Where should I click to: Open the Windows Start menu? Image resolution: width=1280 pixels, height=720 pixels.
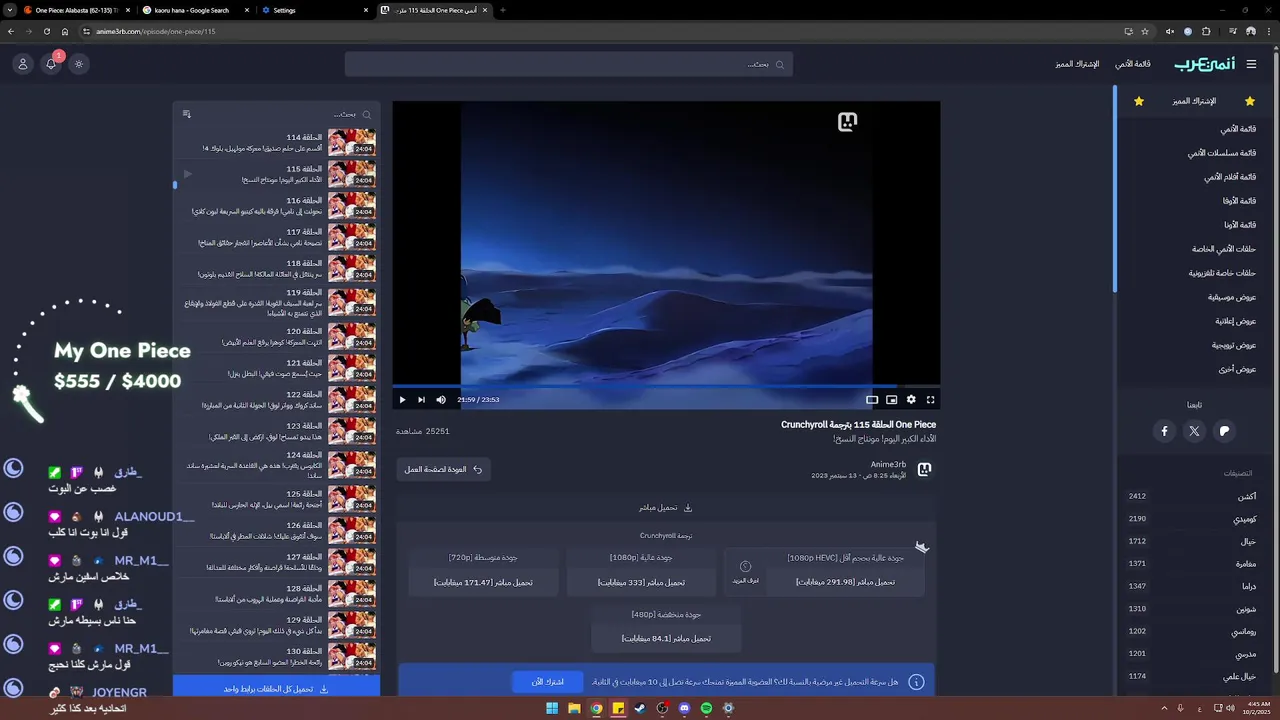click(x=551, y=708)
